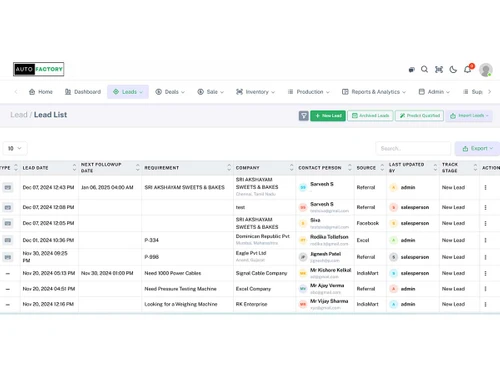
Task: Open rows-per-page selector showing 10
Action: pos(15,148)
